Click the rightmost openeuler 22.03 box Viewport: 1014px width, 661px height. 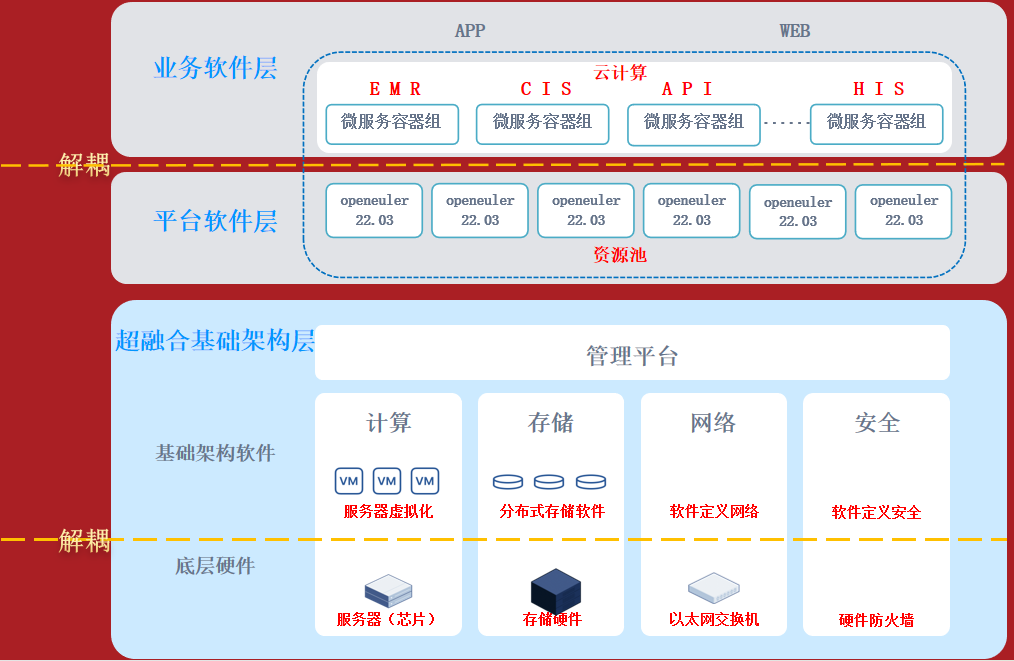pyautogui.click(x=903, y=210)
